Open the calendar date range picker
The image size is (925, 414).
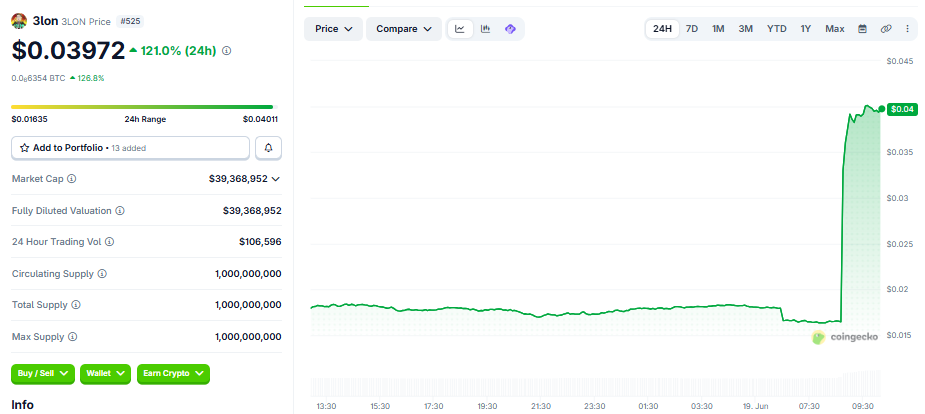coord(862,29)
